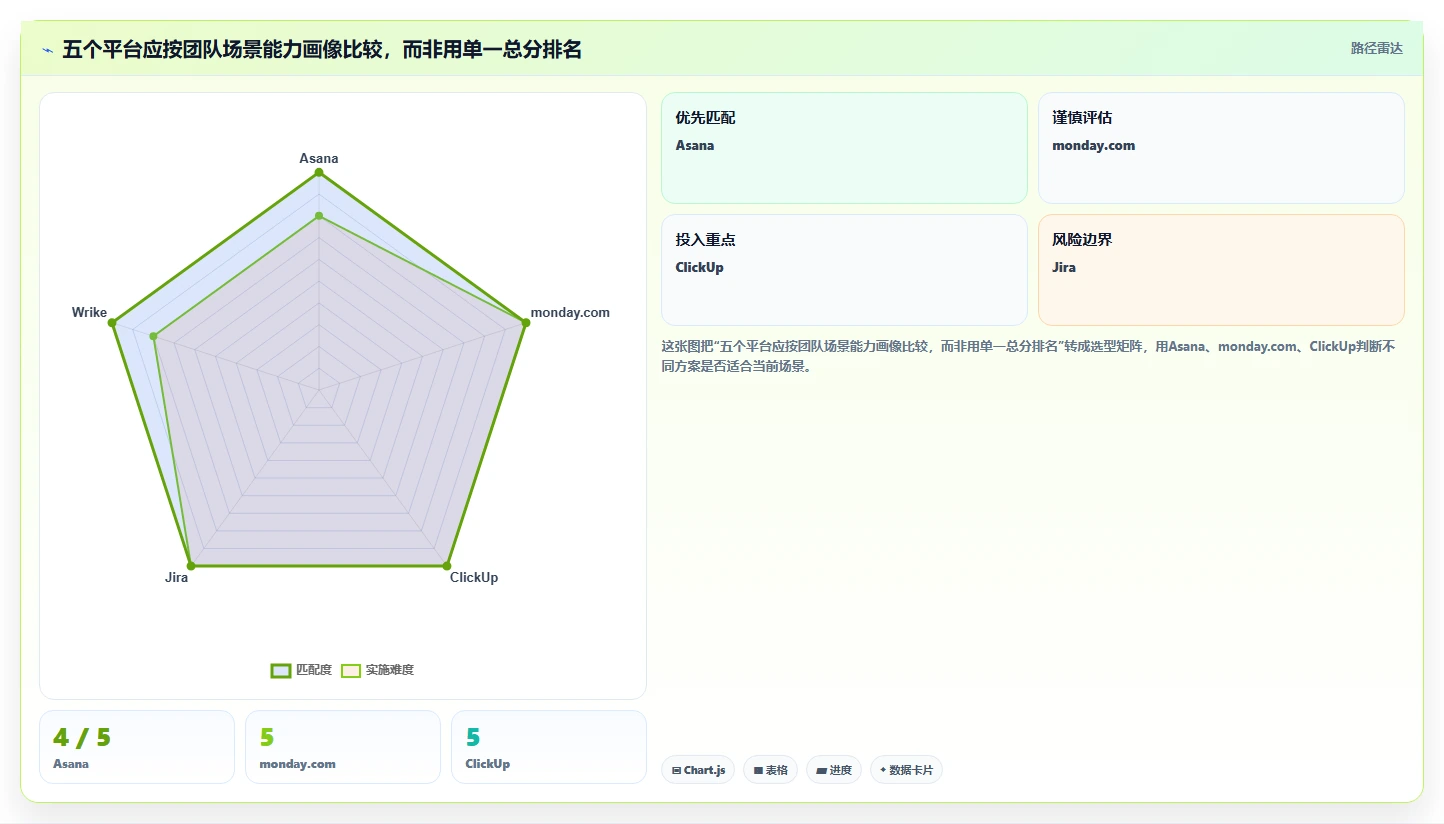This screenshot has width=1444, height=824.
Task: Click the ClickUp score 5 stat card
Action: tap(549, 747)
